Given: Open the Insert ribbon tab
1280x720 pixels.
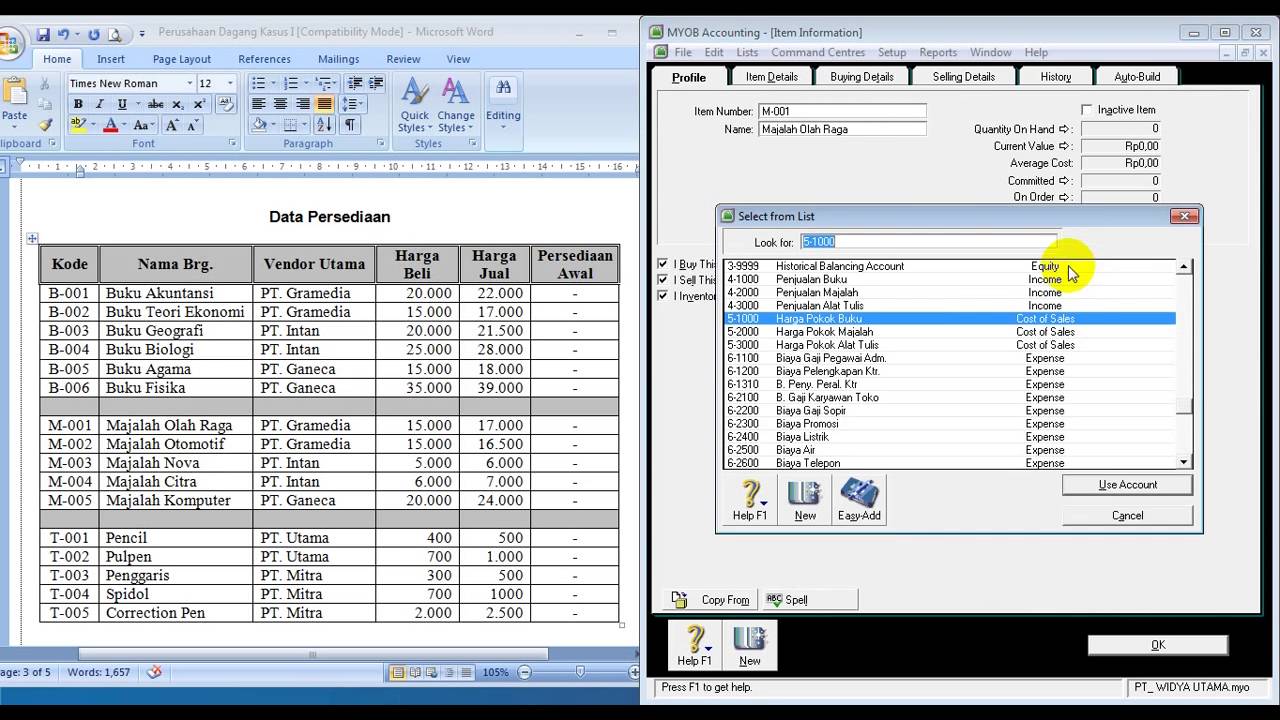Looking at the screenshot, I should [x=111, y=59].
